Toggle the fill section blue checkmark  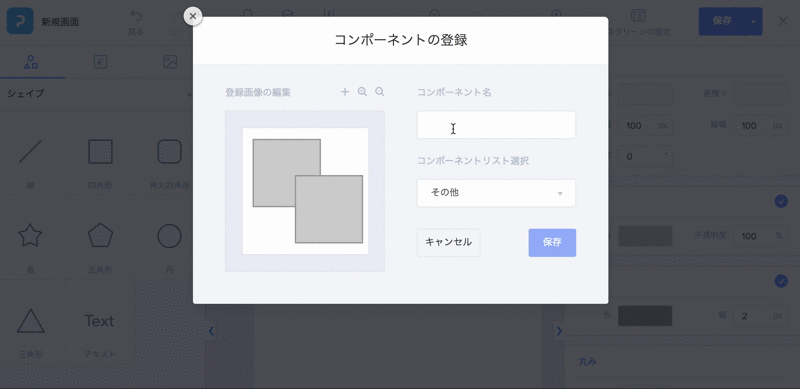pos(781,202)
